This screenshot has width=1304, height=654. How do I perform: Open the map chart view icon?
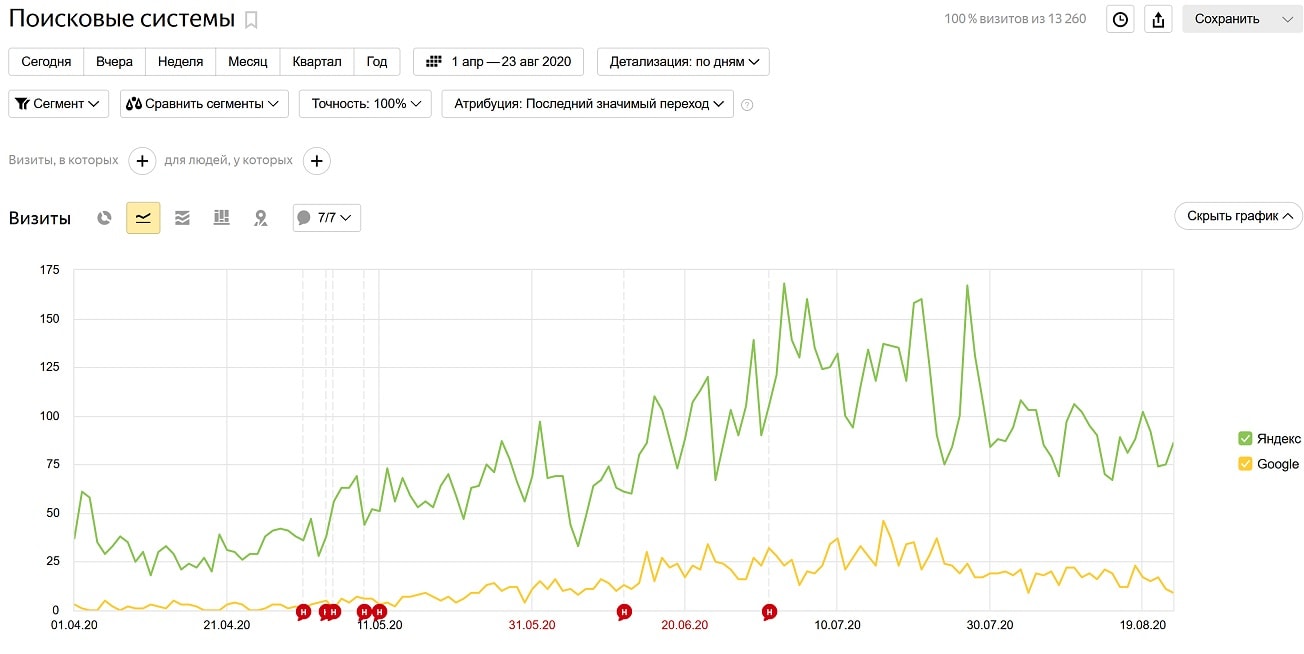(260, 218)
